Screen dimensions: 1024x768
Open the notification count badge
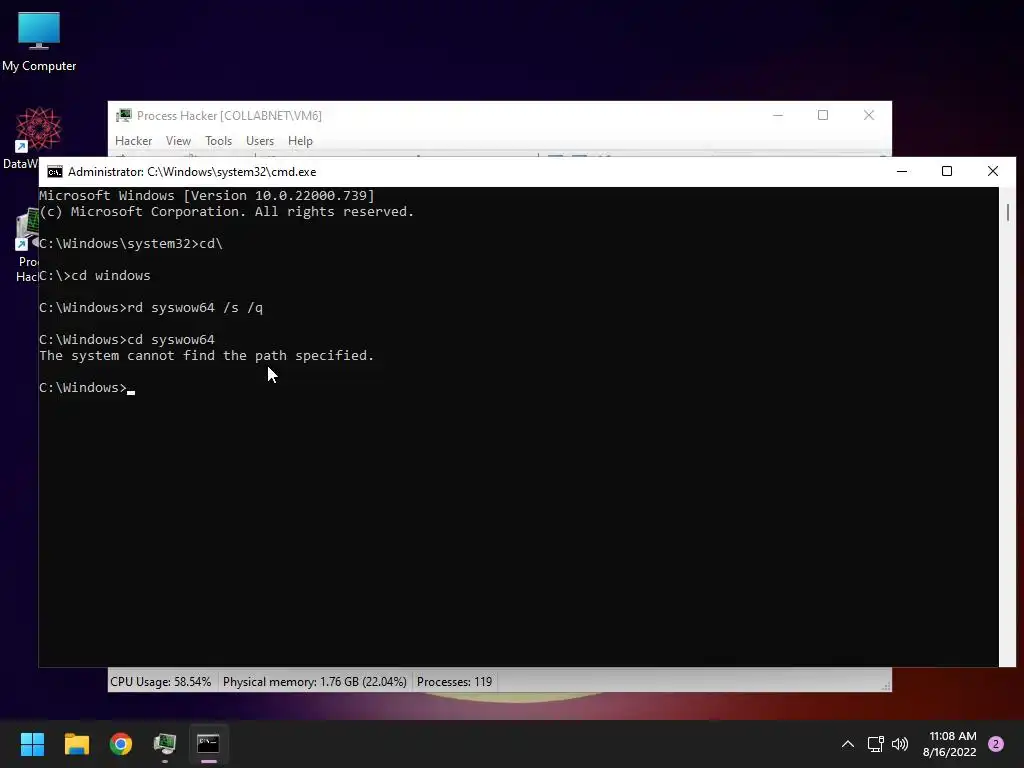pyautogui.click(x=996, y=744)
